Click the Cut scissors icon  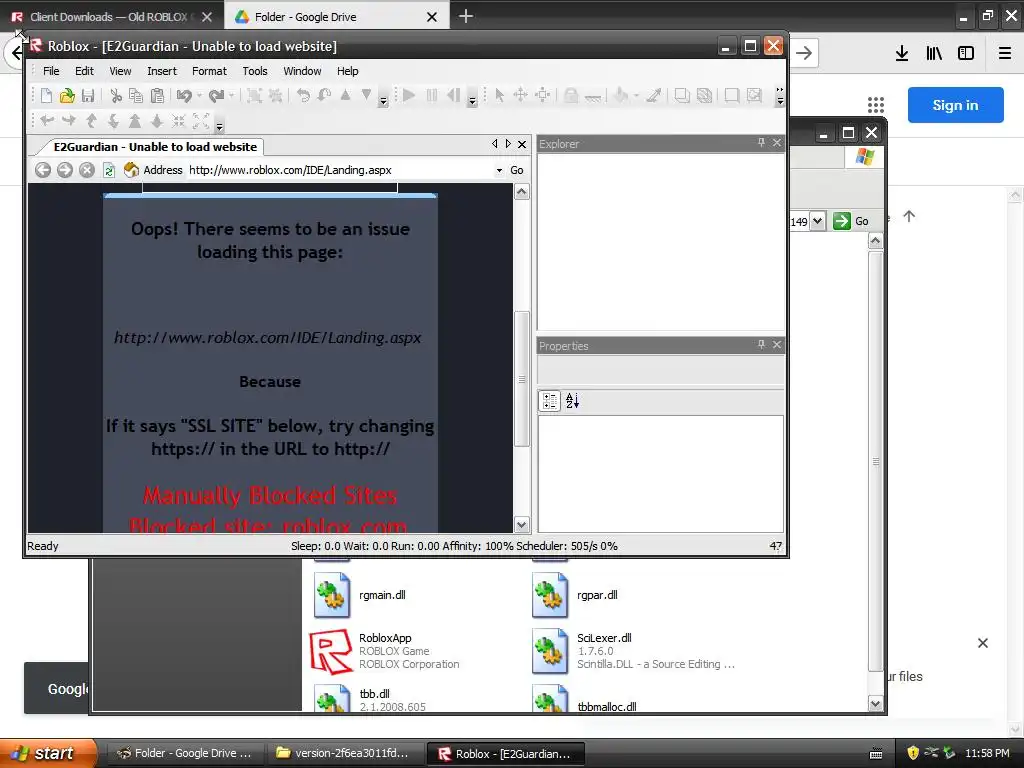[x=116, y=96]
